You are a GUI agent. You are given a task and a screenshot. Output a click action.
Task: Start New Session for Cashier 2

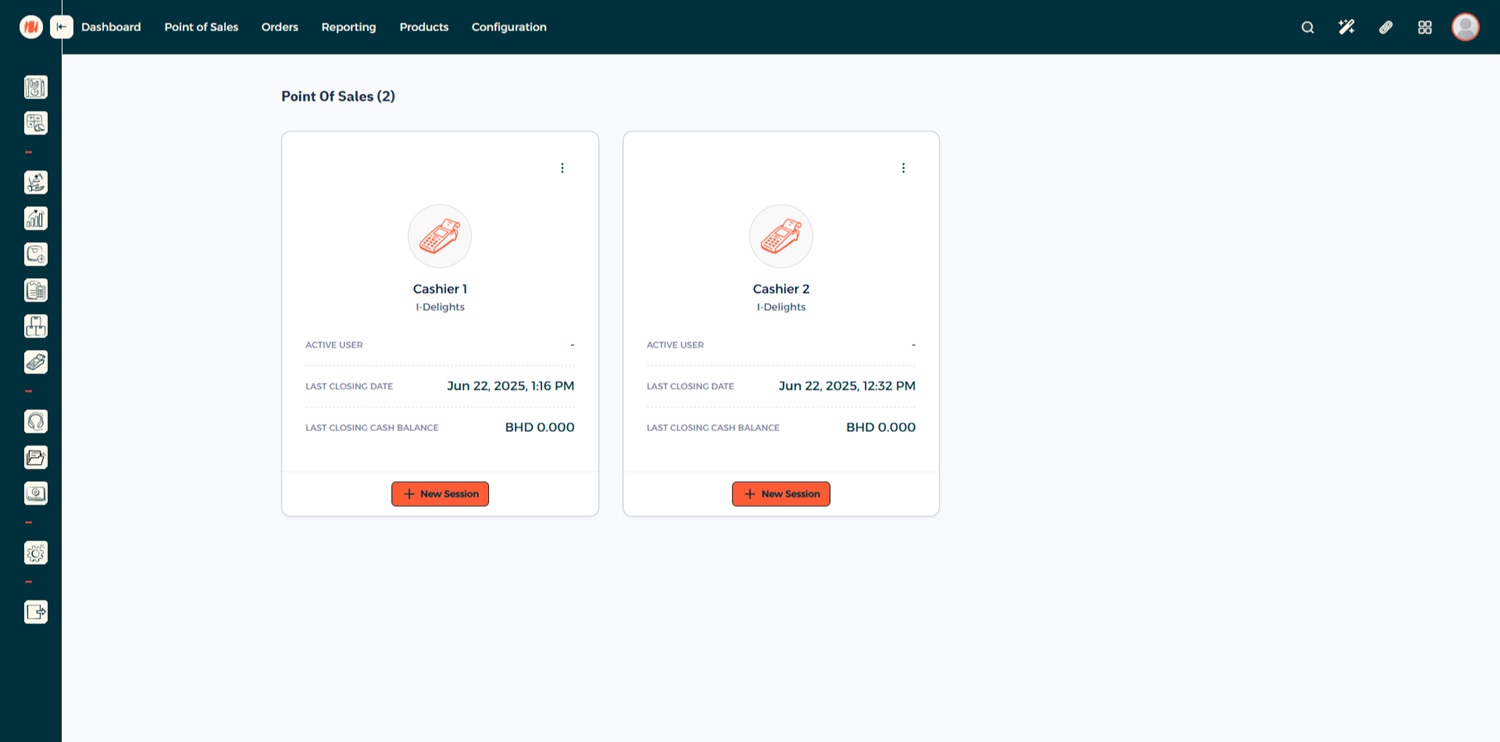[781, 494]
